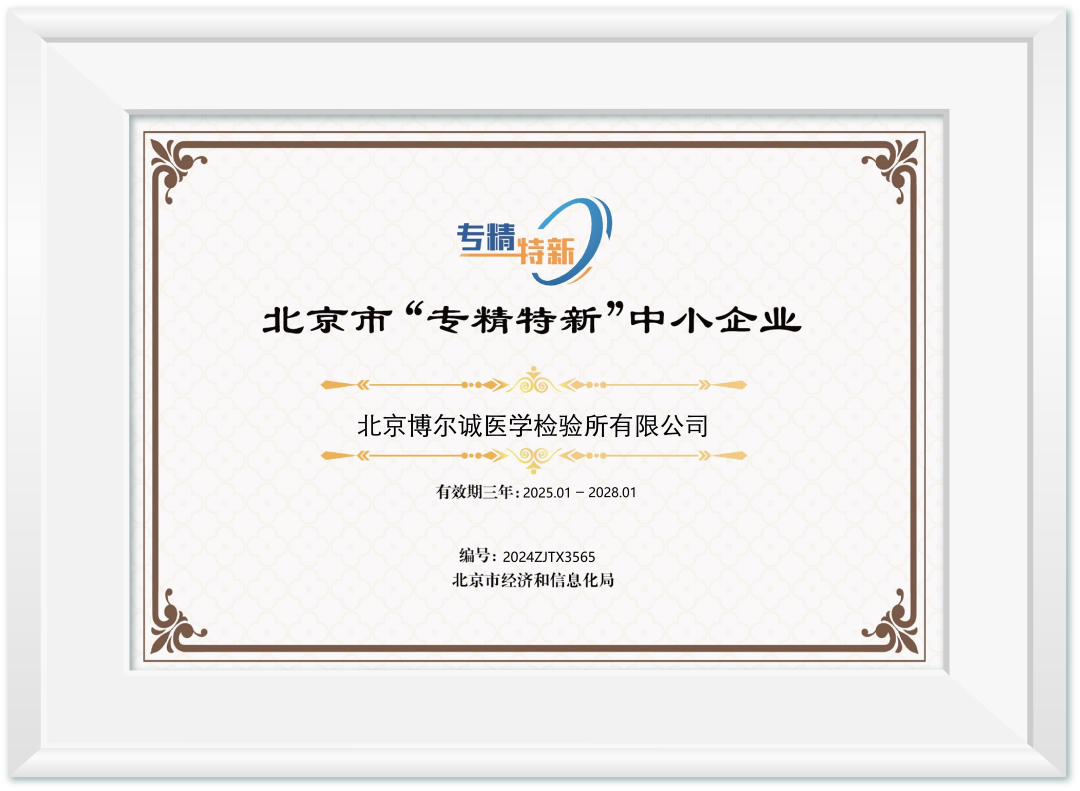
Task: Select the certificate number 2024ZJTX3565
Action: [550, 557]
